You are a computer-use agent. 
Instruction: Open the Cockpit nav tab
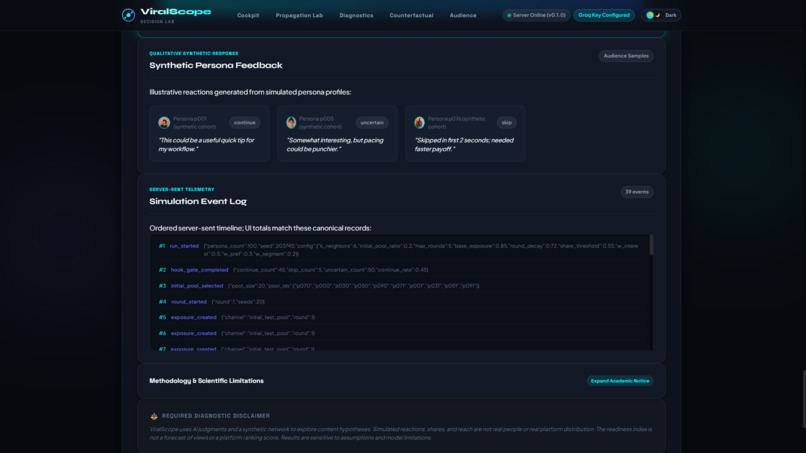click(248, 15)
